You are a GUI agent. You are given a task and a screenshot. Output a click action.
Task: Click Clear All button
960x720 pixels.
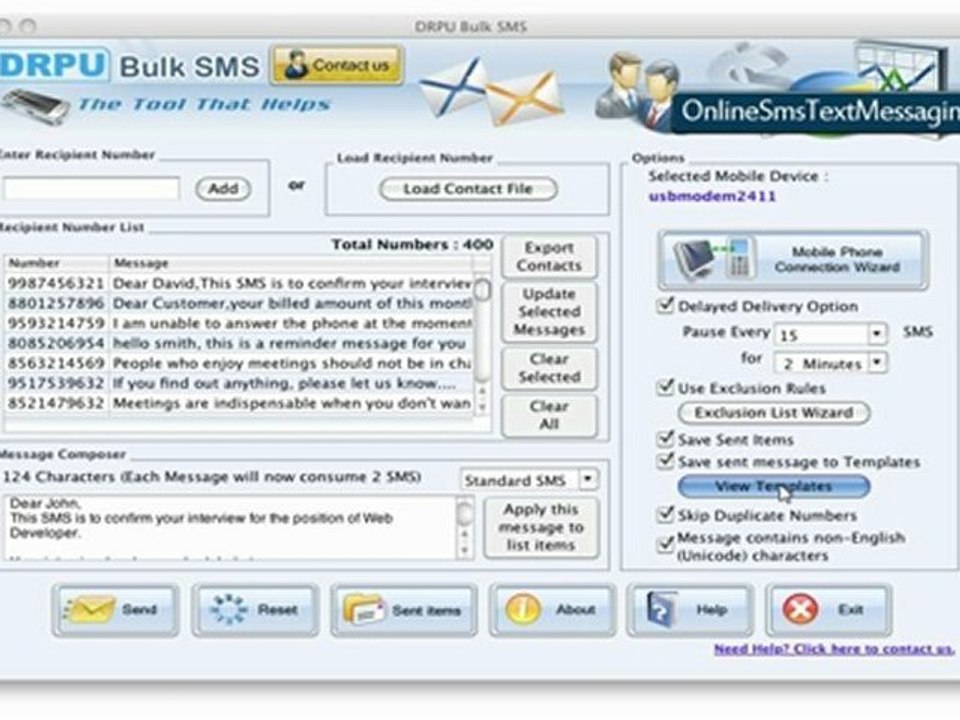pos(549,415)
